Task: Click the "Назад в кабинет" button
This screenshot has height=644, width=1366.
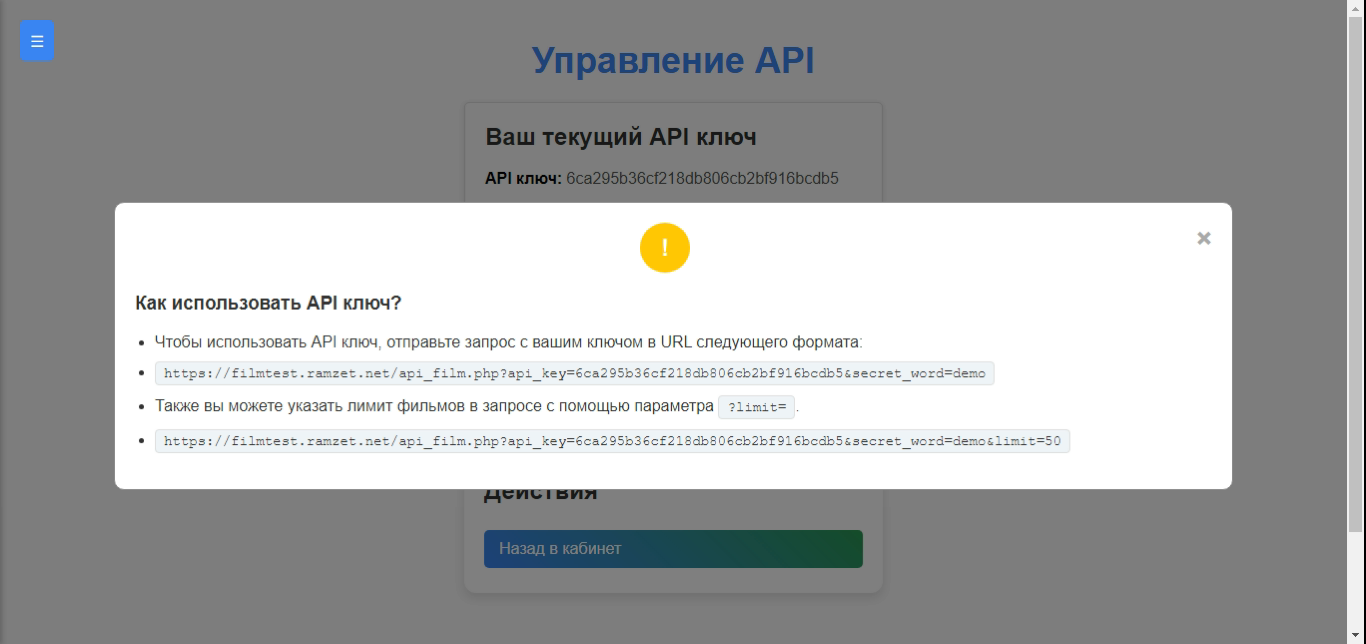Action: pos(673,549)
